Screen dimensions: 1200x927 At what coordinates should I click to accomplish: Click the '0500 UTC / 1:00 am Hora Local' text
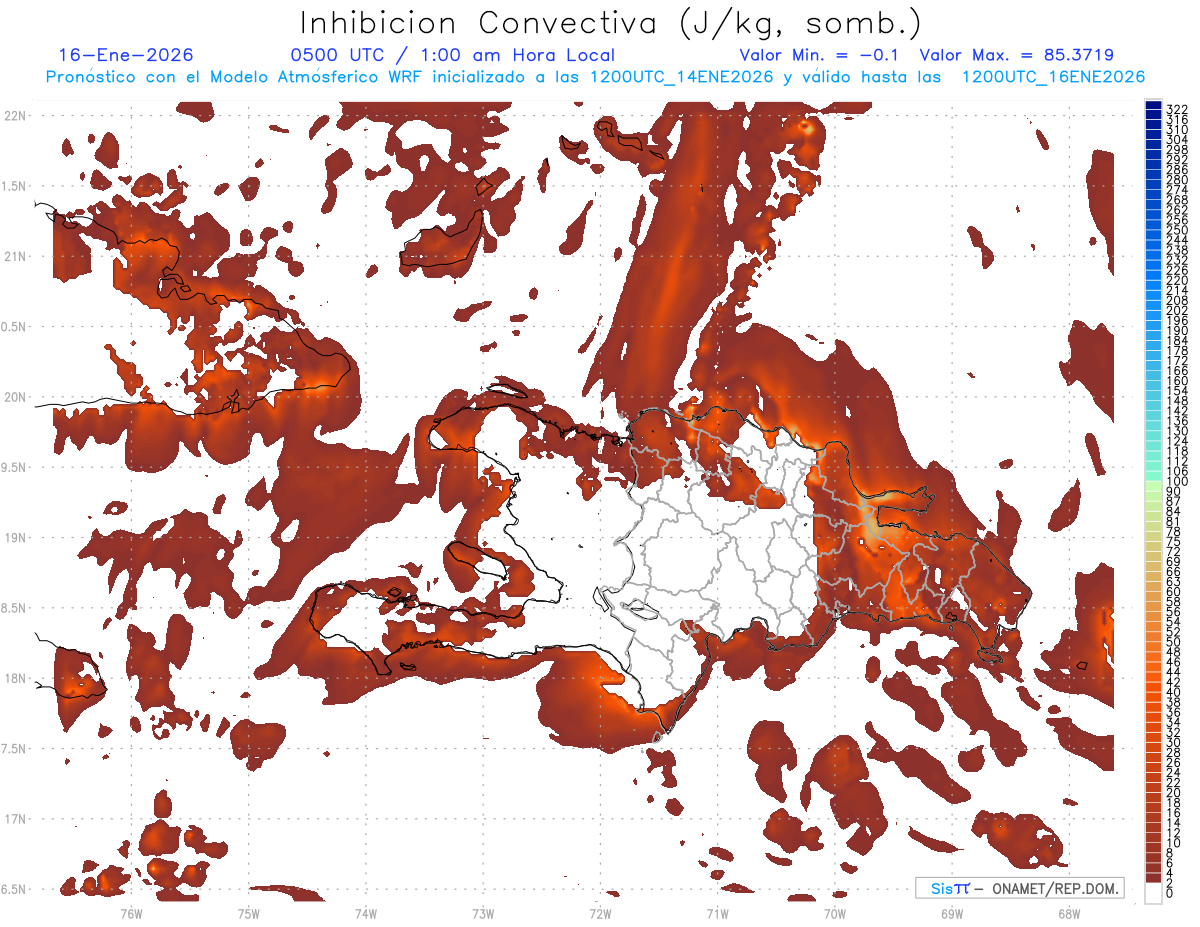pos(453,55)
